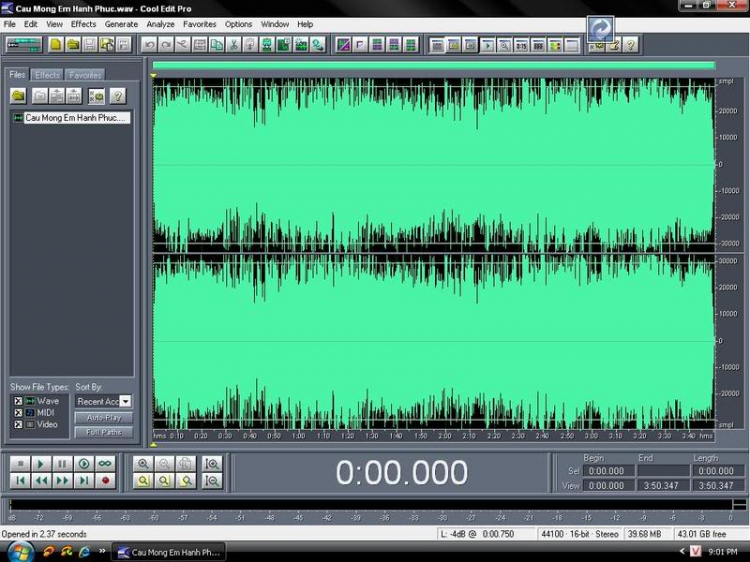Click the 2:00 mark on the time ruler
The image size is (750, 562).
click(x=444, y=436)
